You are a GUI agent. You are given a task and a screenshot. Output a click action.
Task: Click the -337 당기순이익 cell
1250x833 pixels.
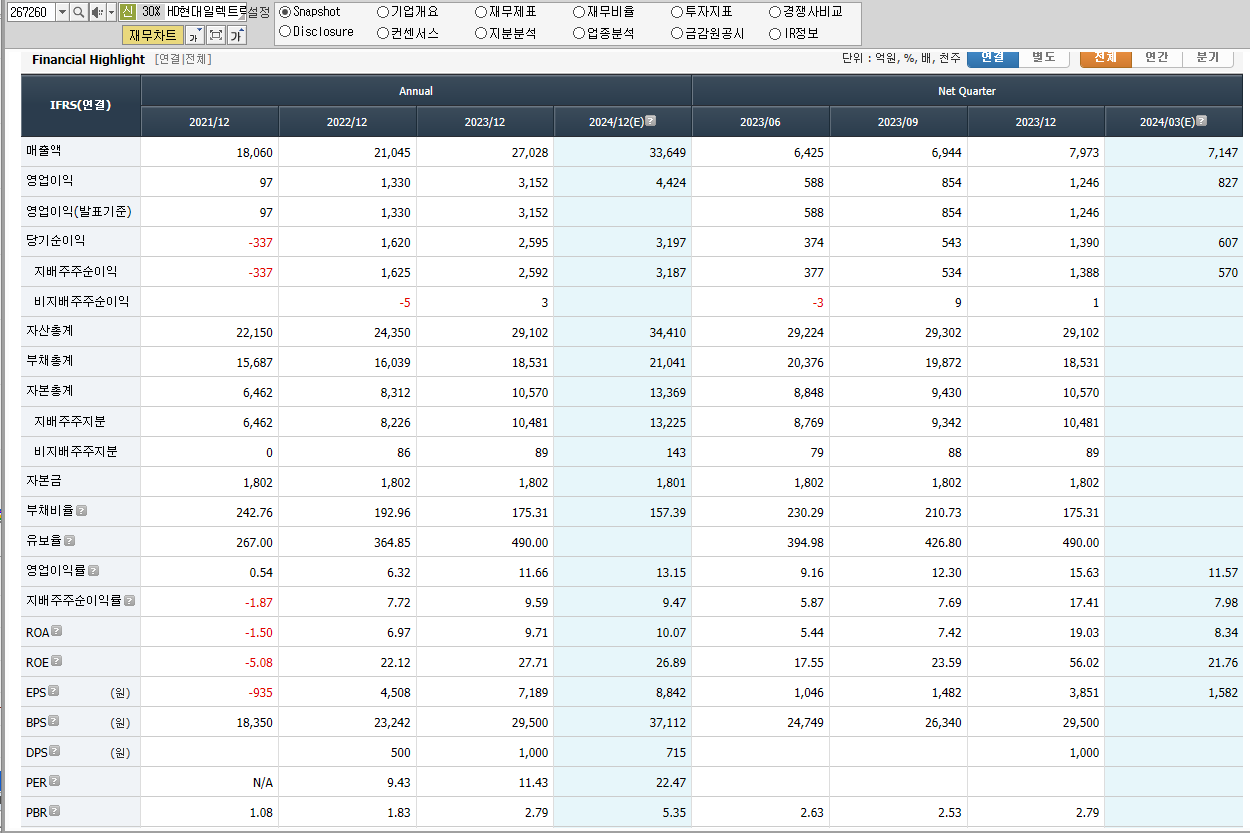point(210,242)
